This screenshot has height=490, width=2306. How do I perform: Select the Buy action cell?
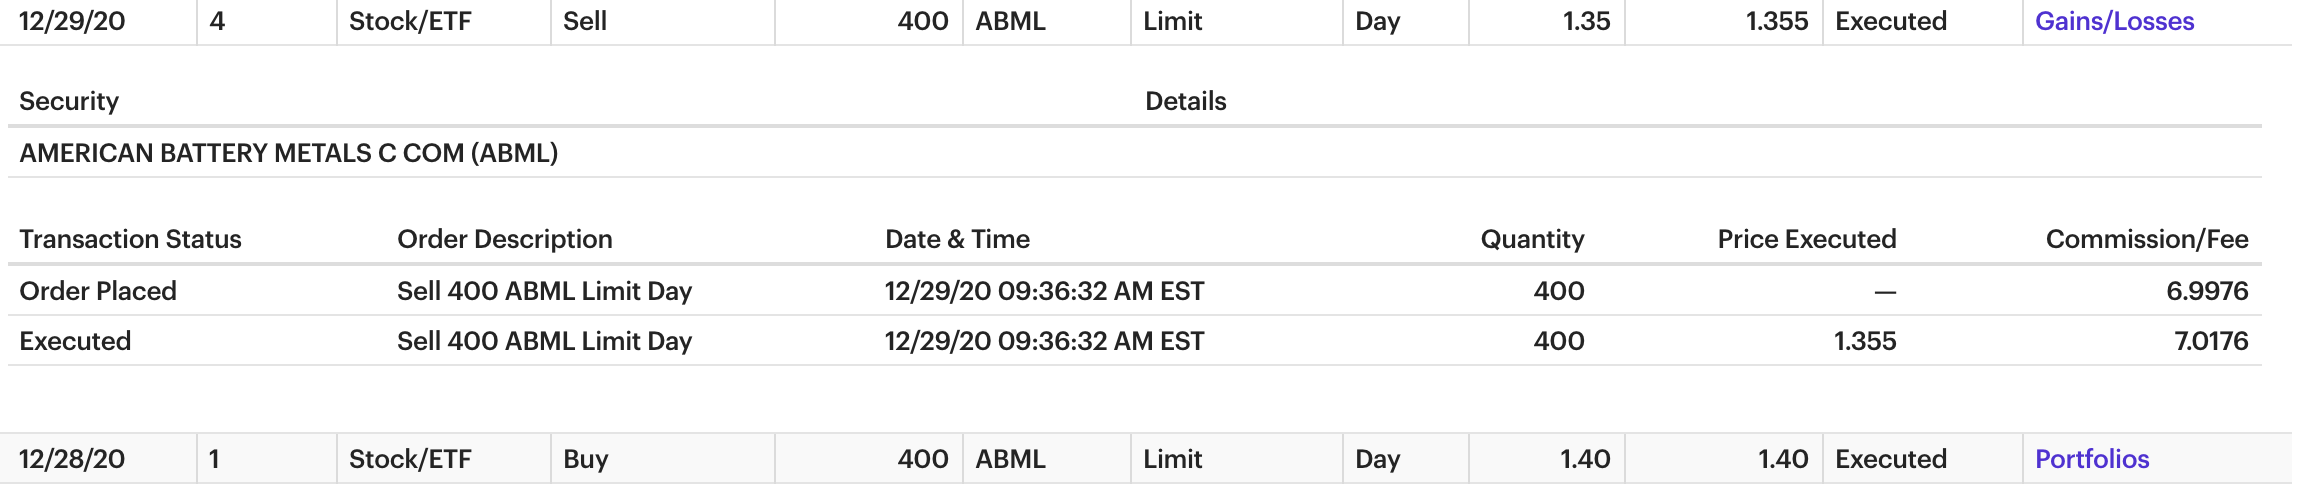click(x=585, y=459)
